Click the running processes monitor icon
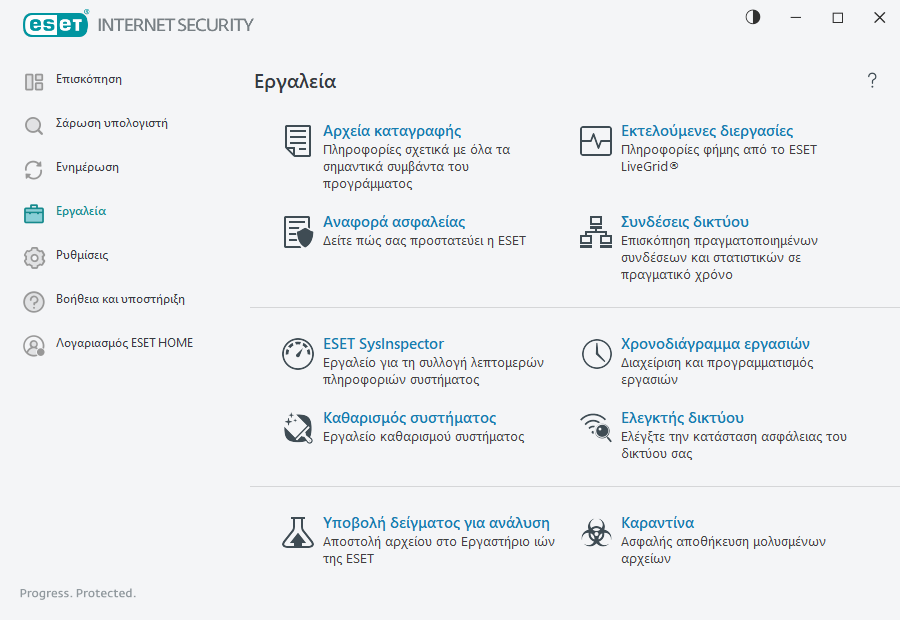Viewport: 900px width, 620px height. [596, 141]
